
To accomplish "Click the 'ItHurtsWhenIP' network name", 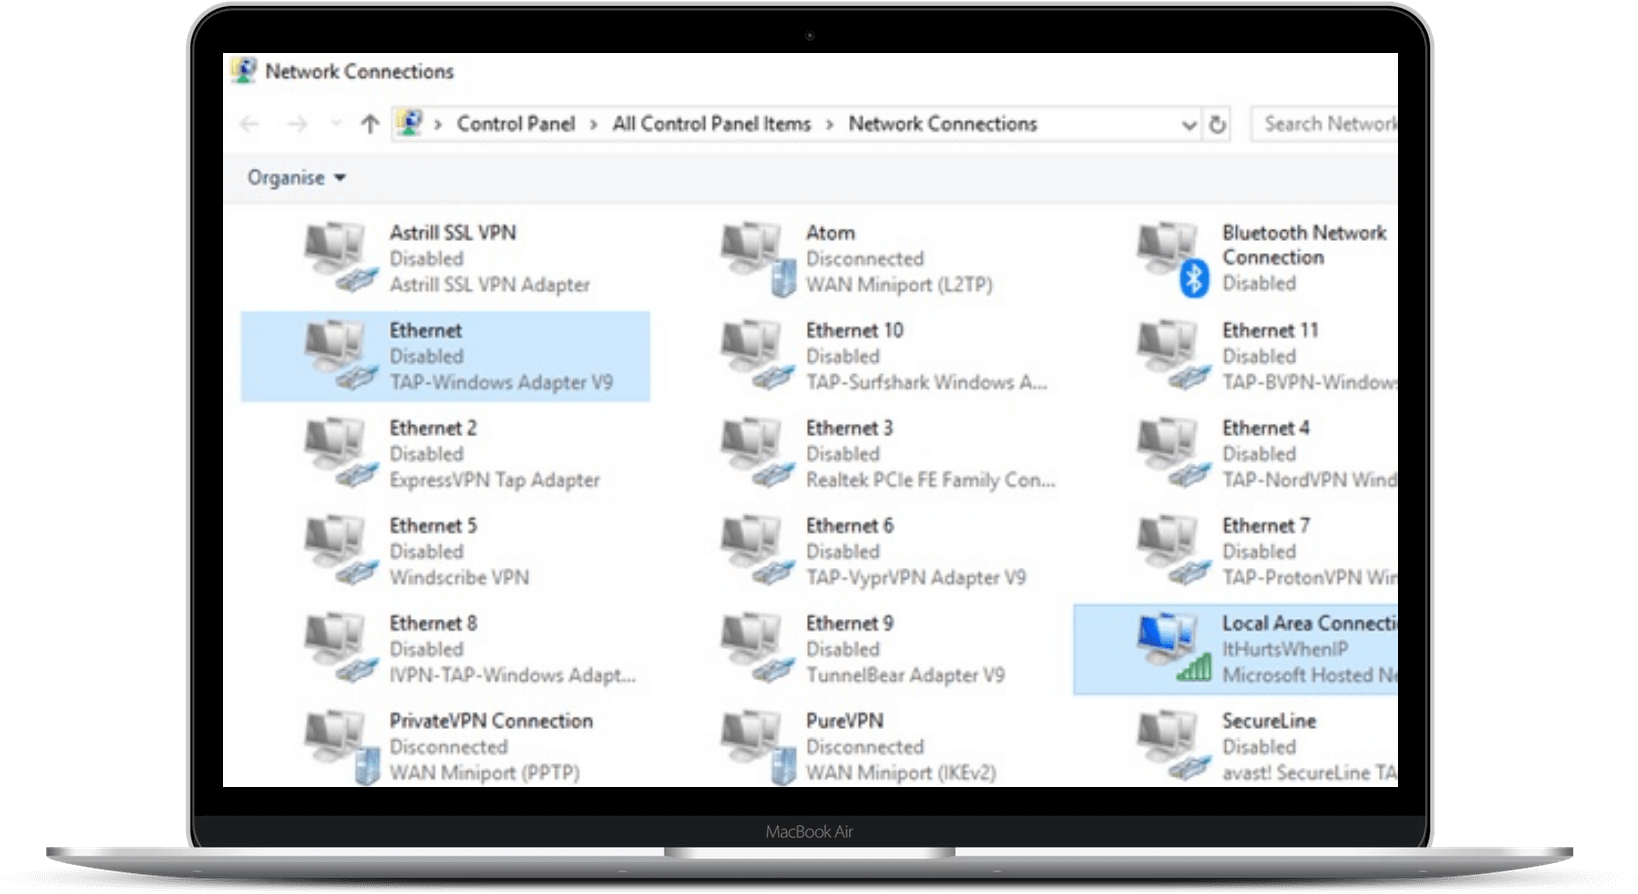I will click(x=1285, y=649).
